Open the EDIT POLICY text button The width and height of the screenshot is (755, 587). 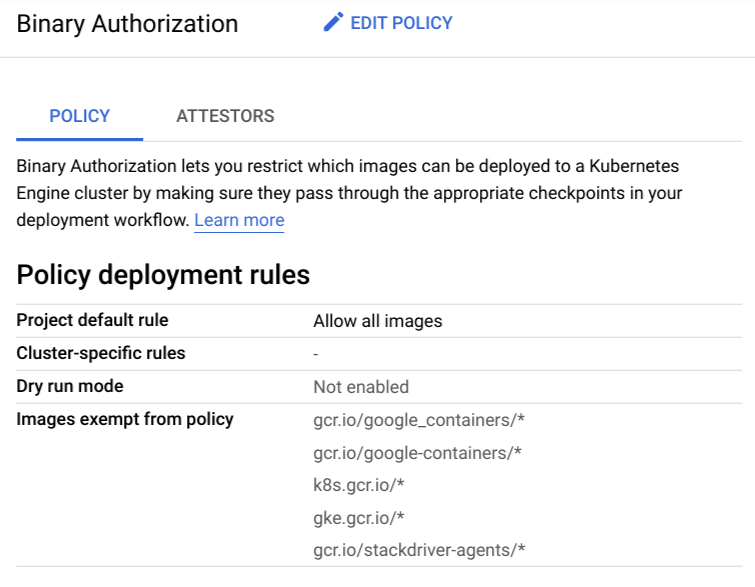401,23
